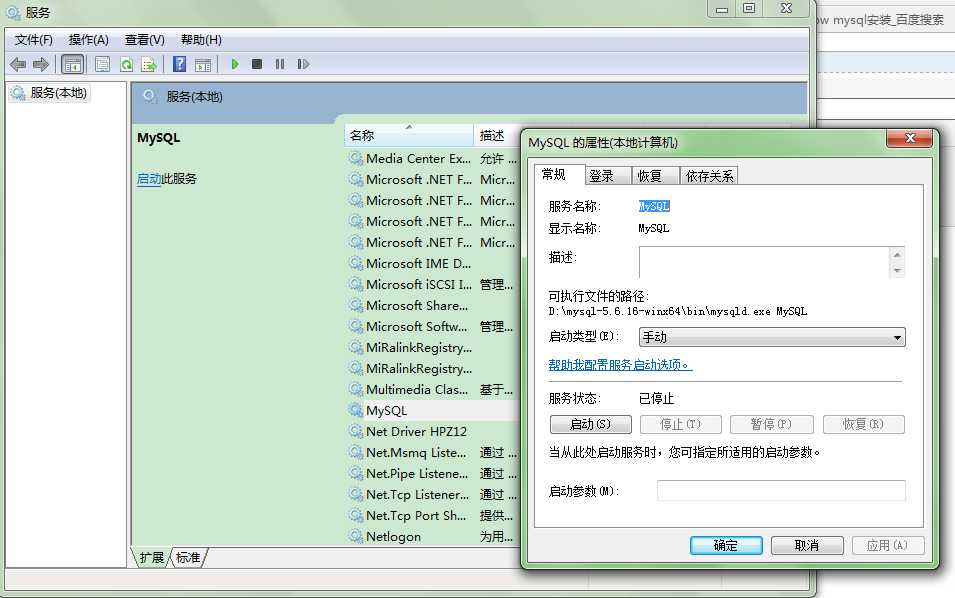955x598 pixels.
Task: Select the Net.Tcp Listener... service
Action: pyautogui.click(x=434, y=494)
